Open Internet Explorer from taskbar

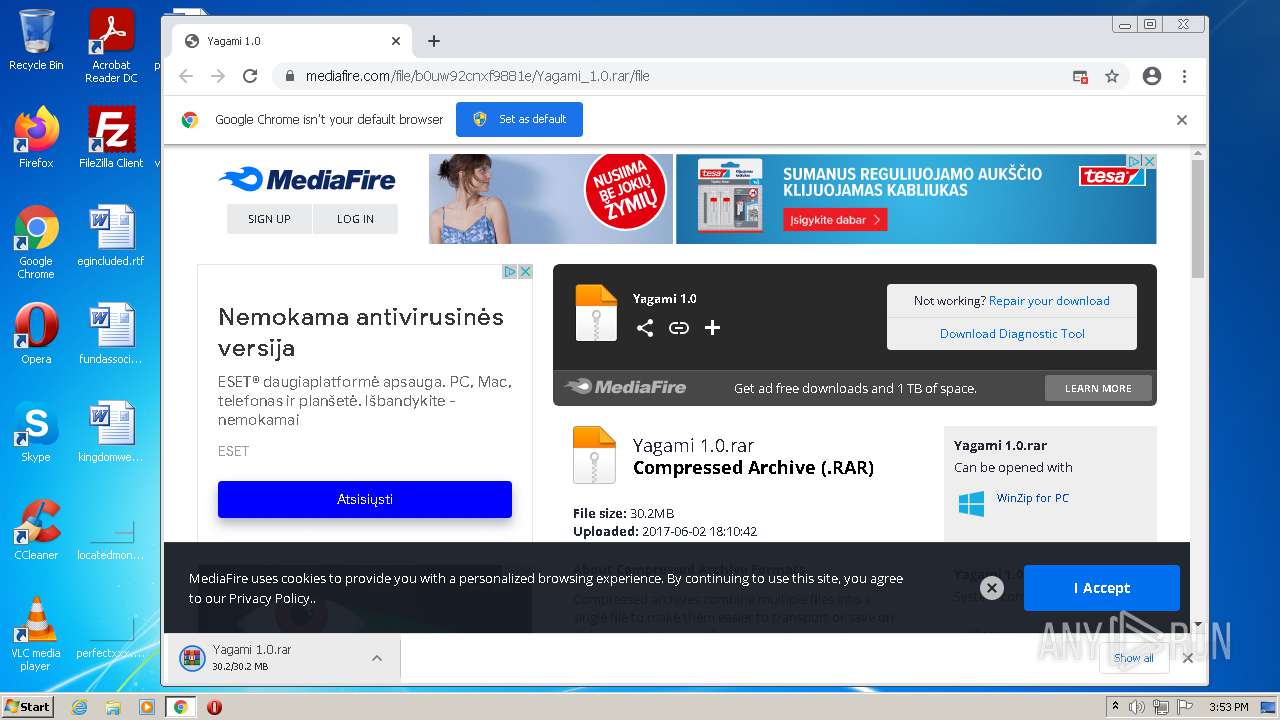[x=79, y=707]
